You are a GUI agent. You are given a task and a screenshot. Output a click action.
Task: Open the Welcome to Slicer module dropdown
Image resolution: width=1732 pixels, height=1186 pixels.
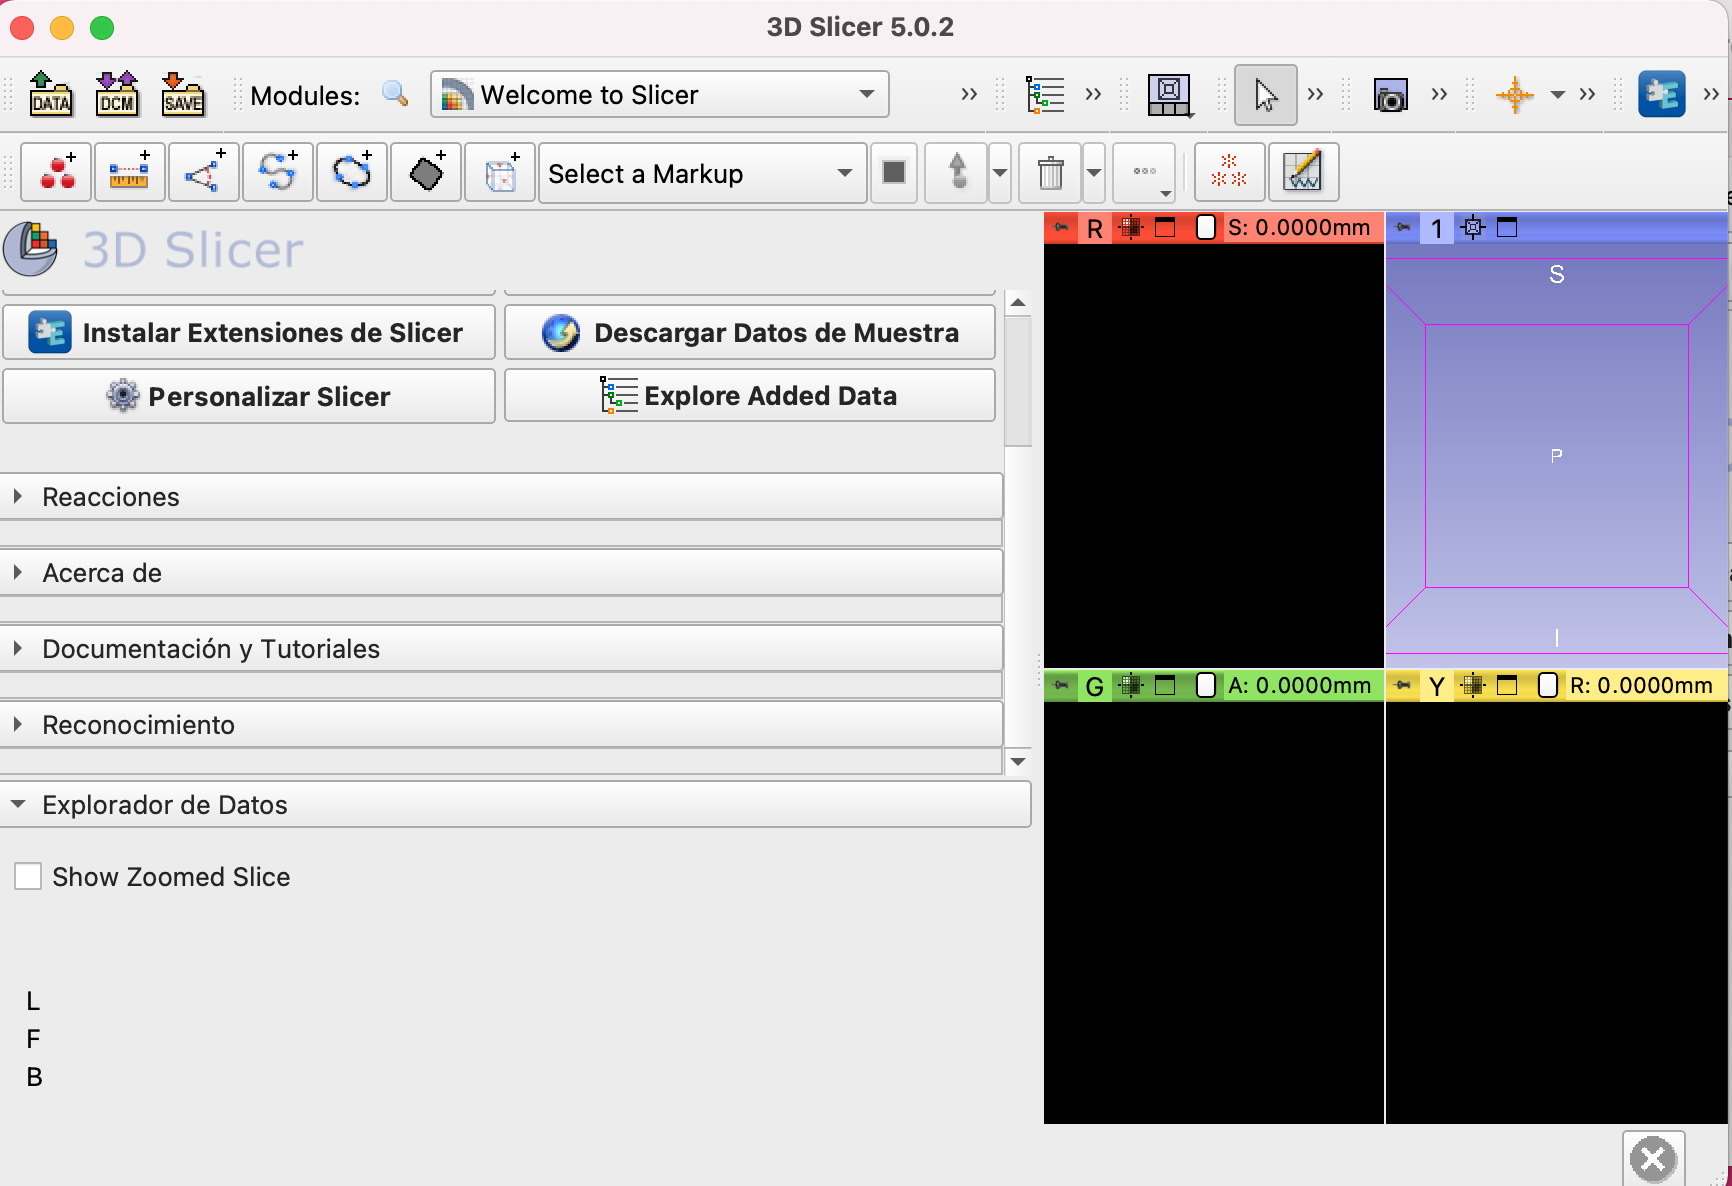[x=659, y=95]
